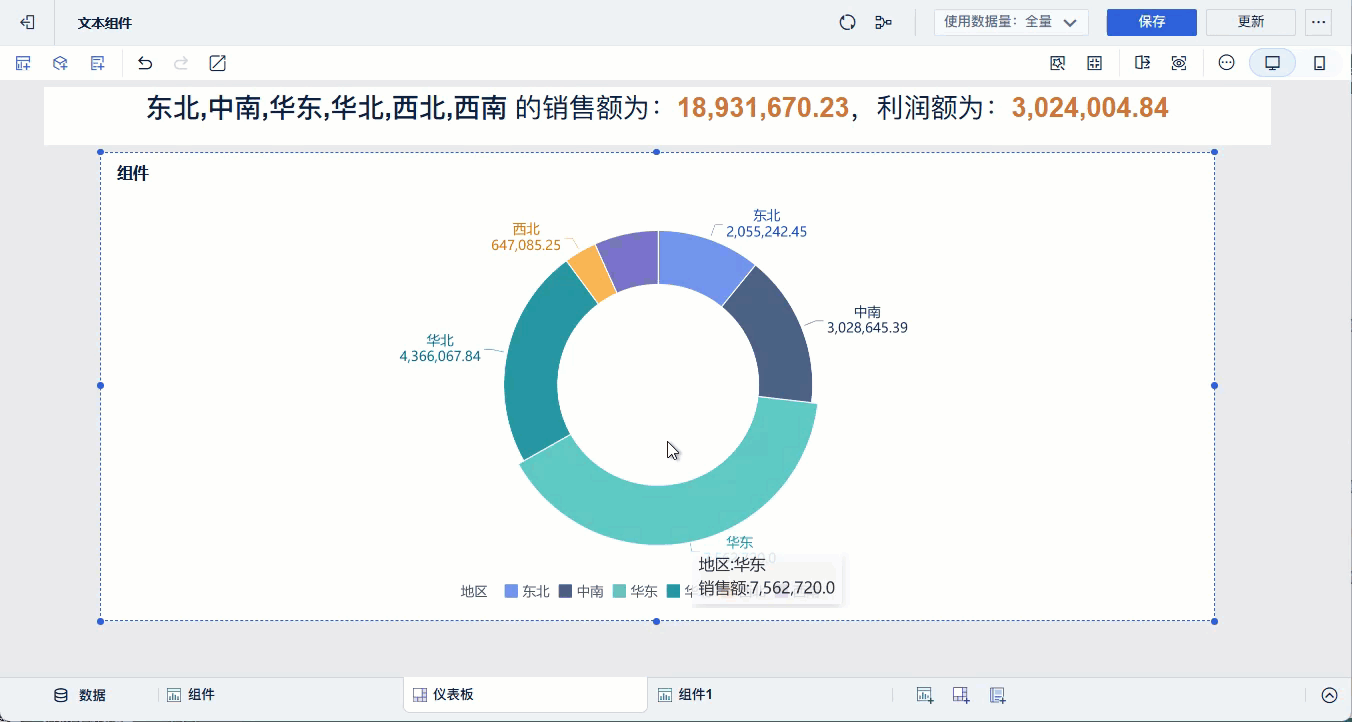Open dashboard preview eye icon
Viewport: 1352px width, 722px height.
click(1180, 63)
